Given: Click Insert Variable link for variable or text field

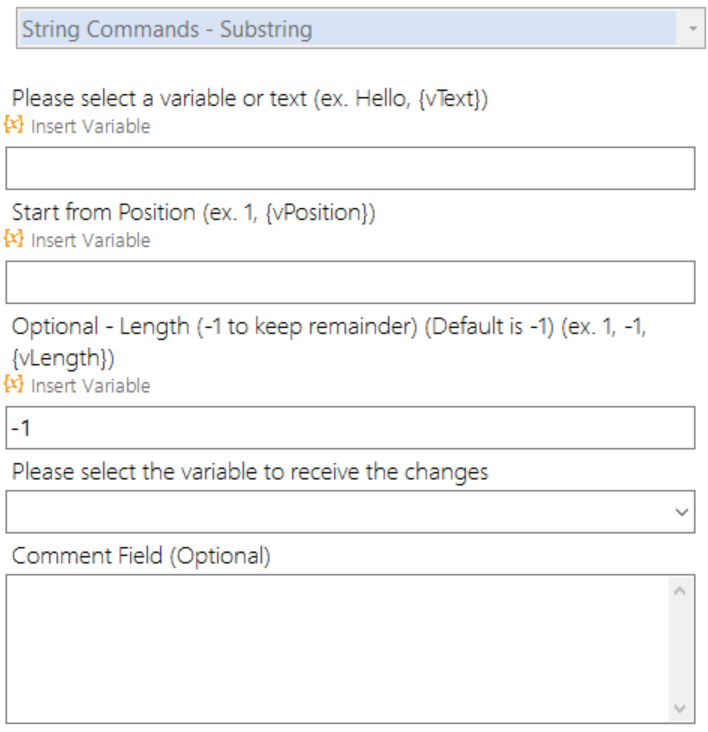Looking at the screenshot, I should [91, 126].
